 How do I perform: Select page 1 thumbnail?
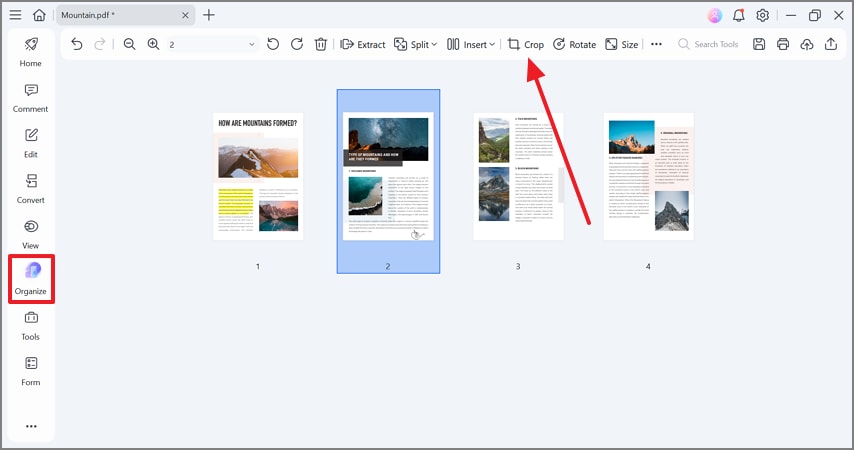258,177
